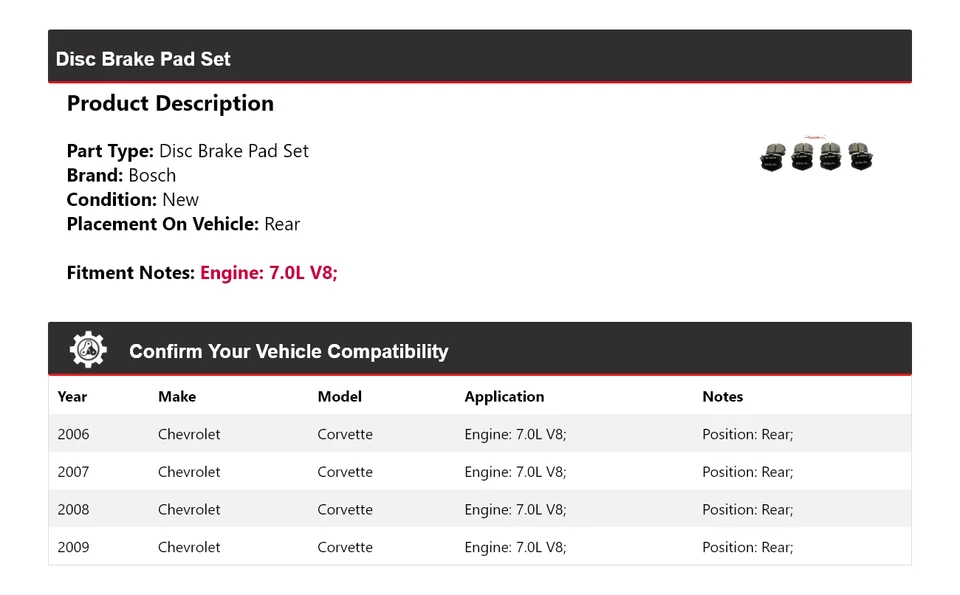Click the Confirm Your Vehicle Compatibility title
The width and height of the screenshot is (960, 595).
coord(288,351)
